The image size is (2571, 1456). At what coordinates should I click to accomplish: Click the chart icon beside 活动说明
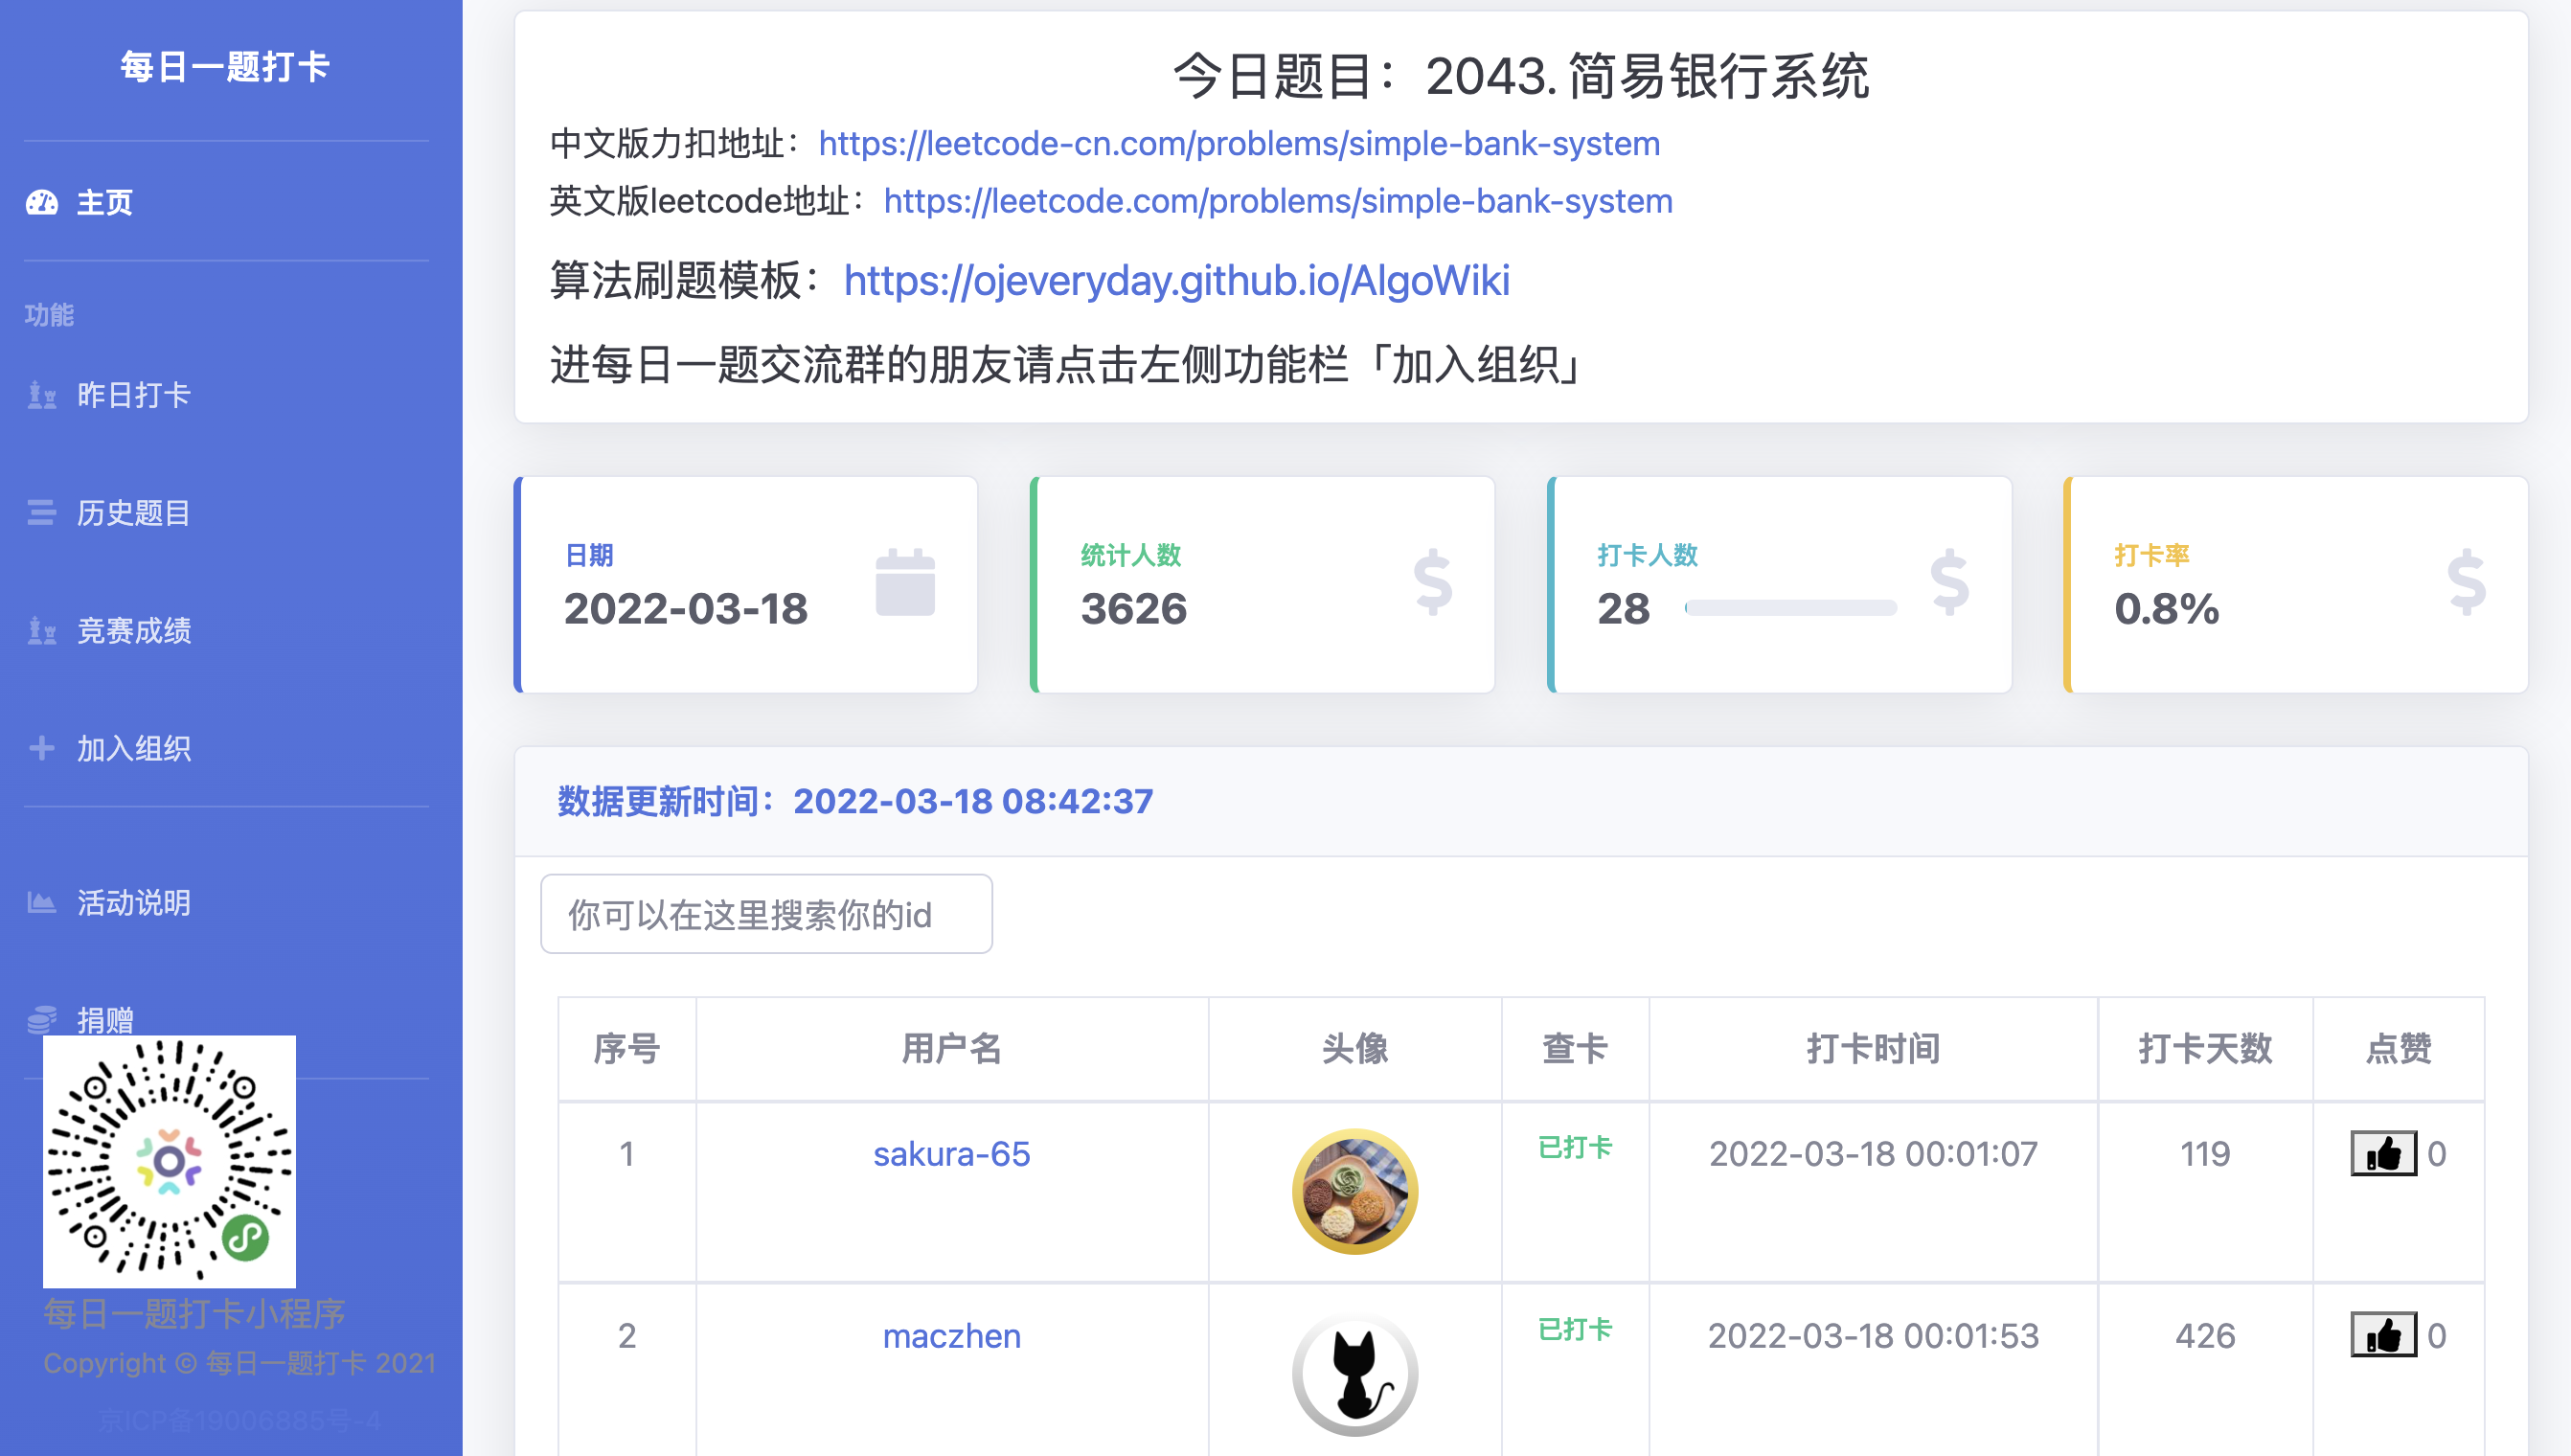pyautogui.click(x=42, y=903)
